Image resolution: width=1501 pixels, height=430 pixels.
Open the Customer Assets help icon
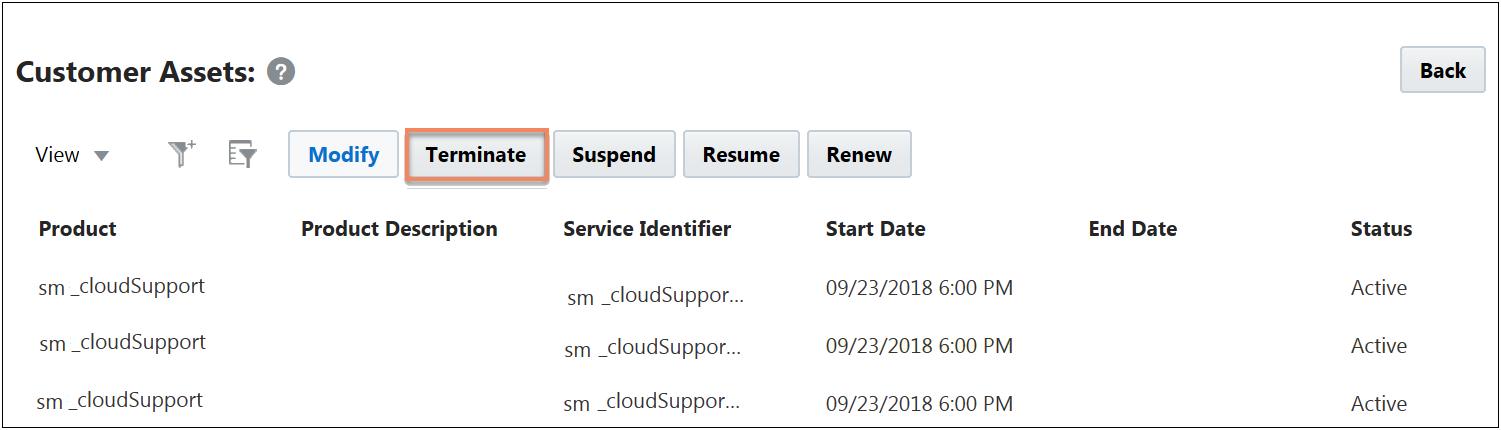pyautogui.click(x=281, y=72)
